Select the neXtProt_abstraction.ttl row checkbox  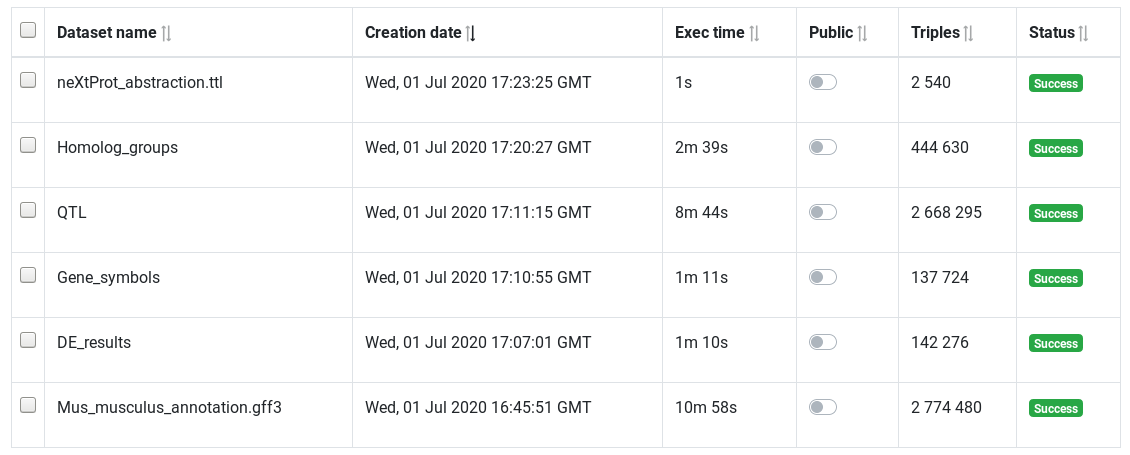(x=28, y=80)
